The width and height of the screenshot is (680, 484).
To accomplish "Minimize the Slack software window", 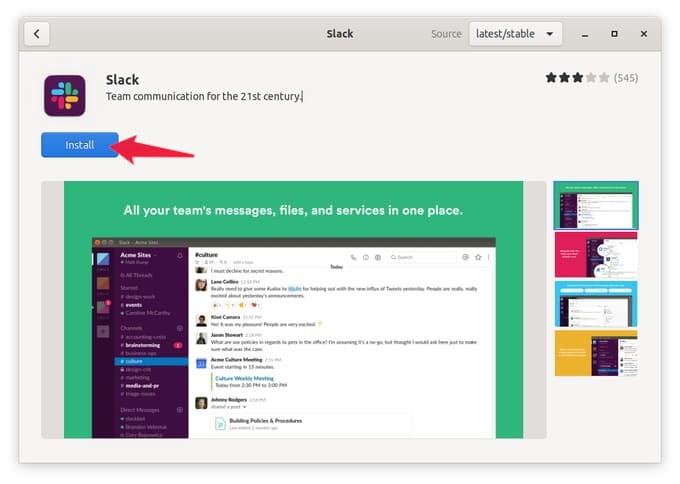I will pos(585,34).
